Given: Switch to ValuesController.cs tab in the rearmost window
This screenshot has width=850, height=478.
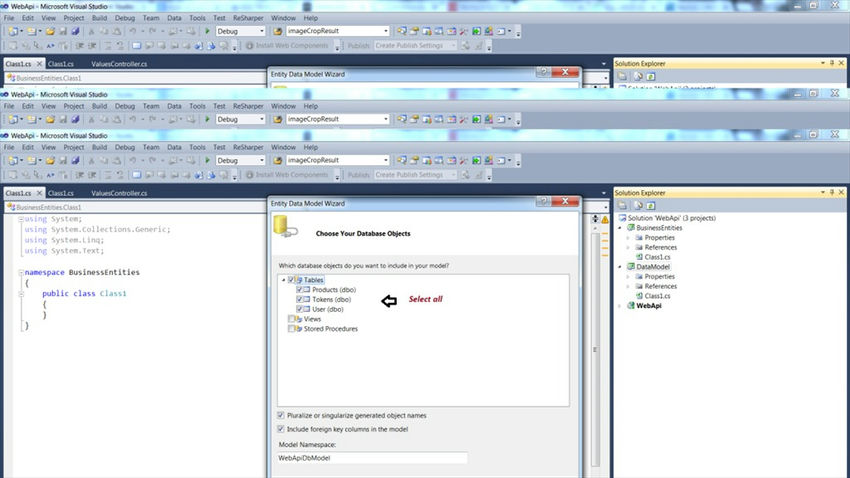Looking at the screenshot, I should point(119,64).
